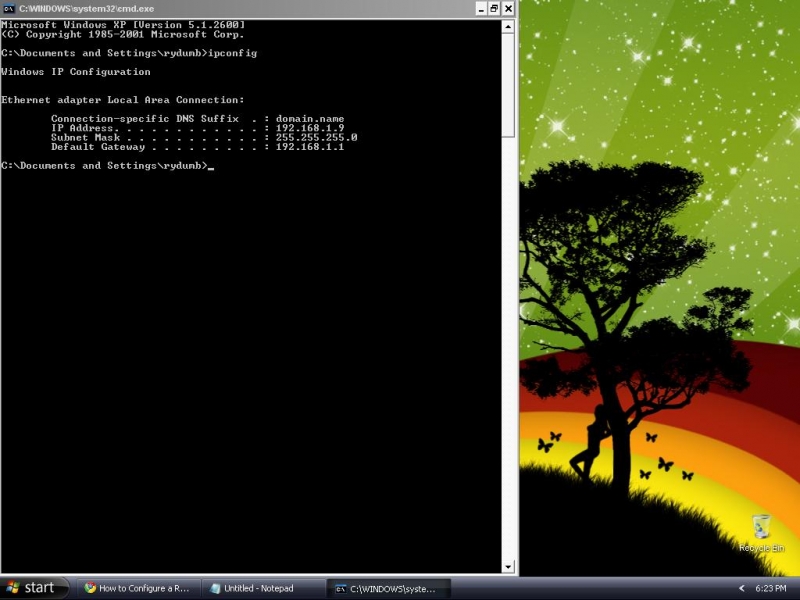Open the cmd.exe system menu icon
Viewport: 800px width, 600px height.
[8, 8]
